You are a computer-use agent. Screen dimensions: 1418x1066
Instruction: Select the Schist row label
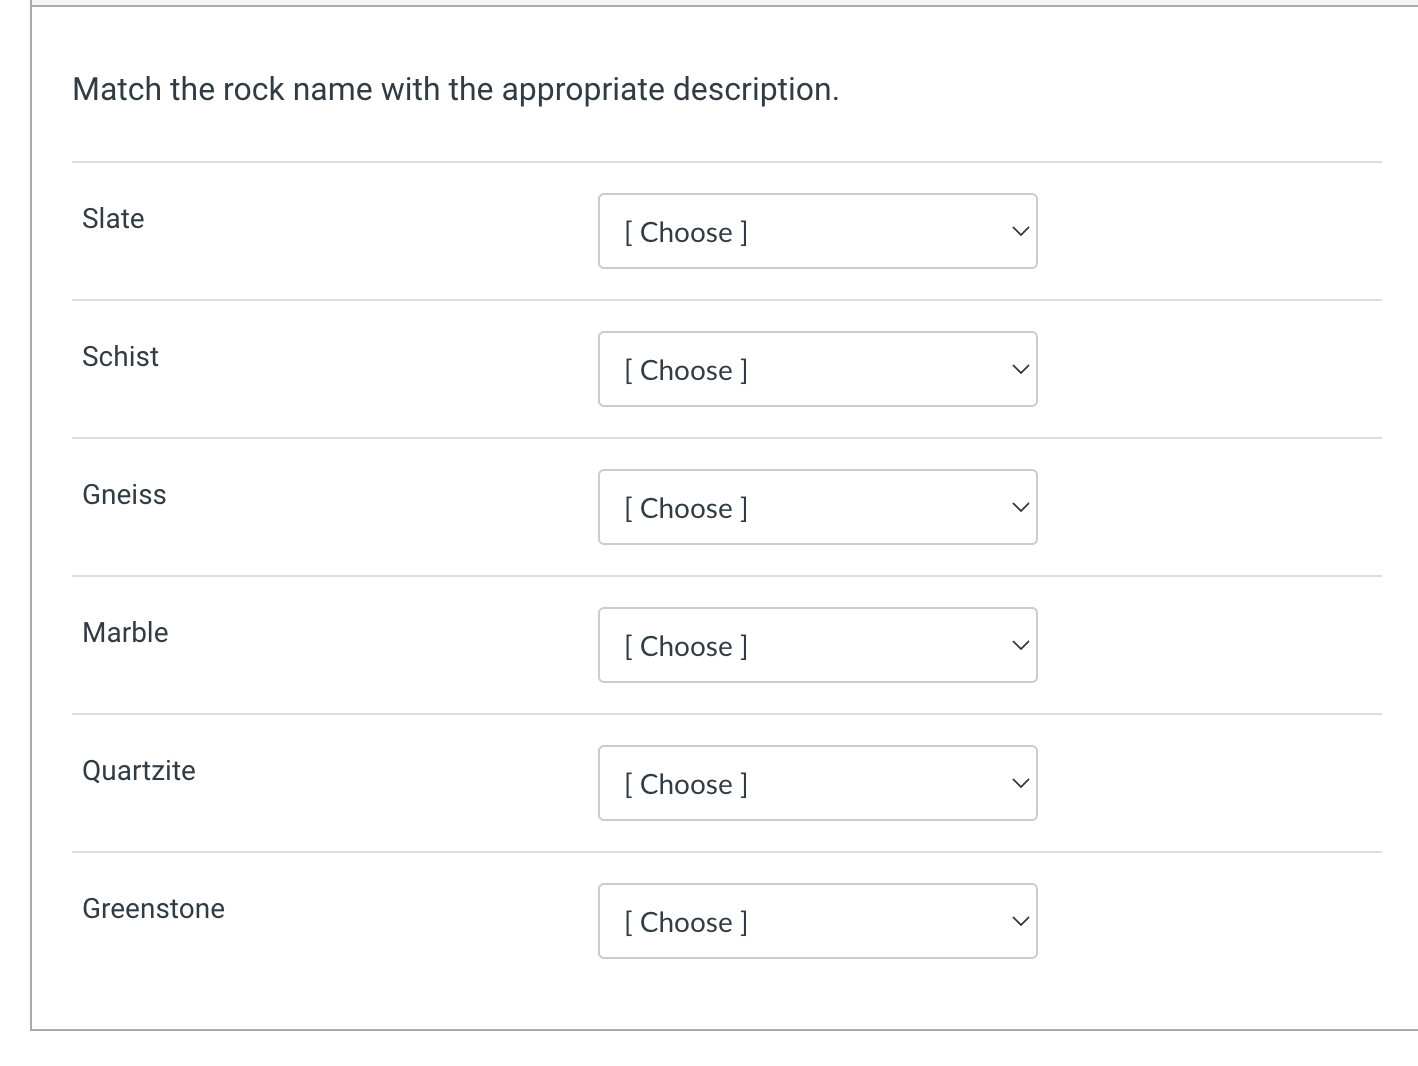120,356
